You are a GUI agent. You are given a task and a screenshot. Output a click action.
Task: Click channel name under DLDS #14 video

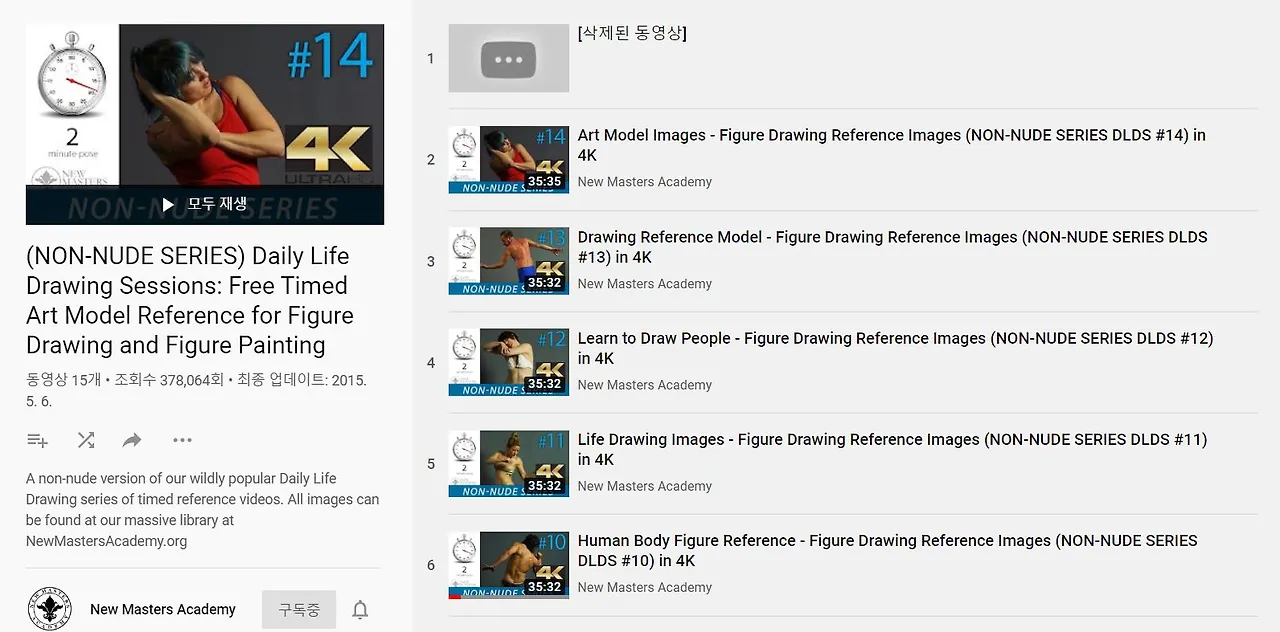[x=645, y=182]
